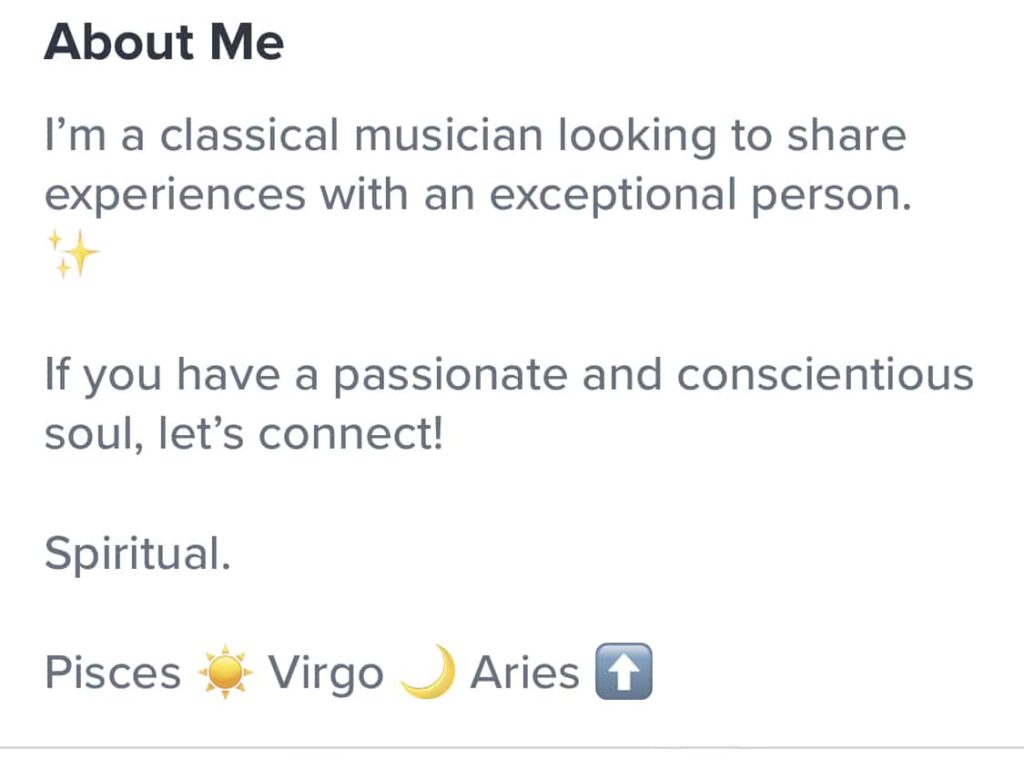Viewport: 1024px width, 760px height.
Task: Click the word Aries
Action: coord(525,673)
